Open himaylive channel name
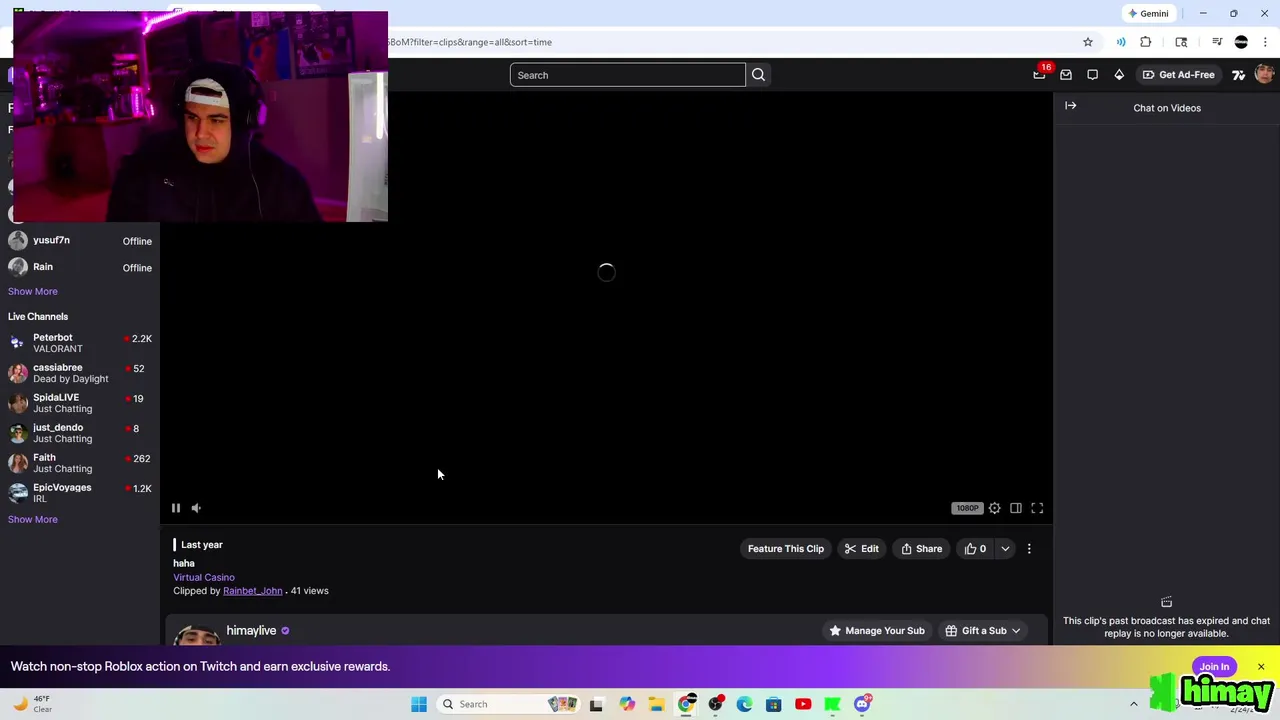This screenshot has width=1280, height=720. (x=251, y=631)
